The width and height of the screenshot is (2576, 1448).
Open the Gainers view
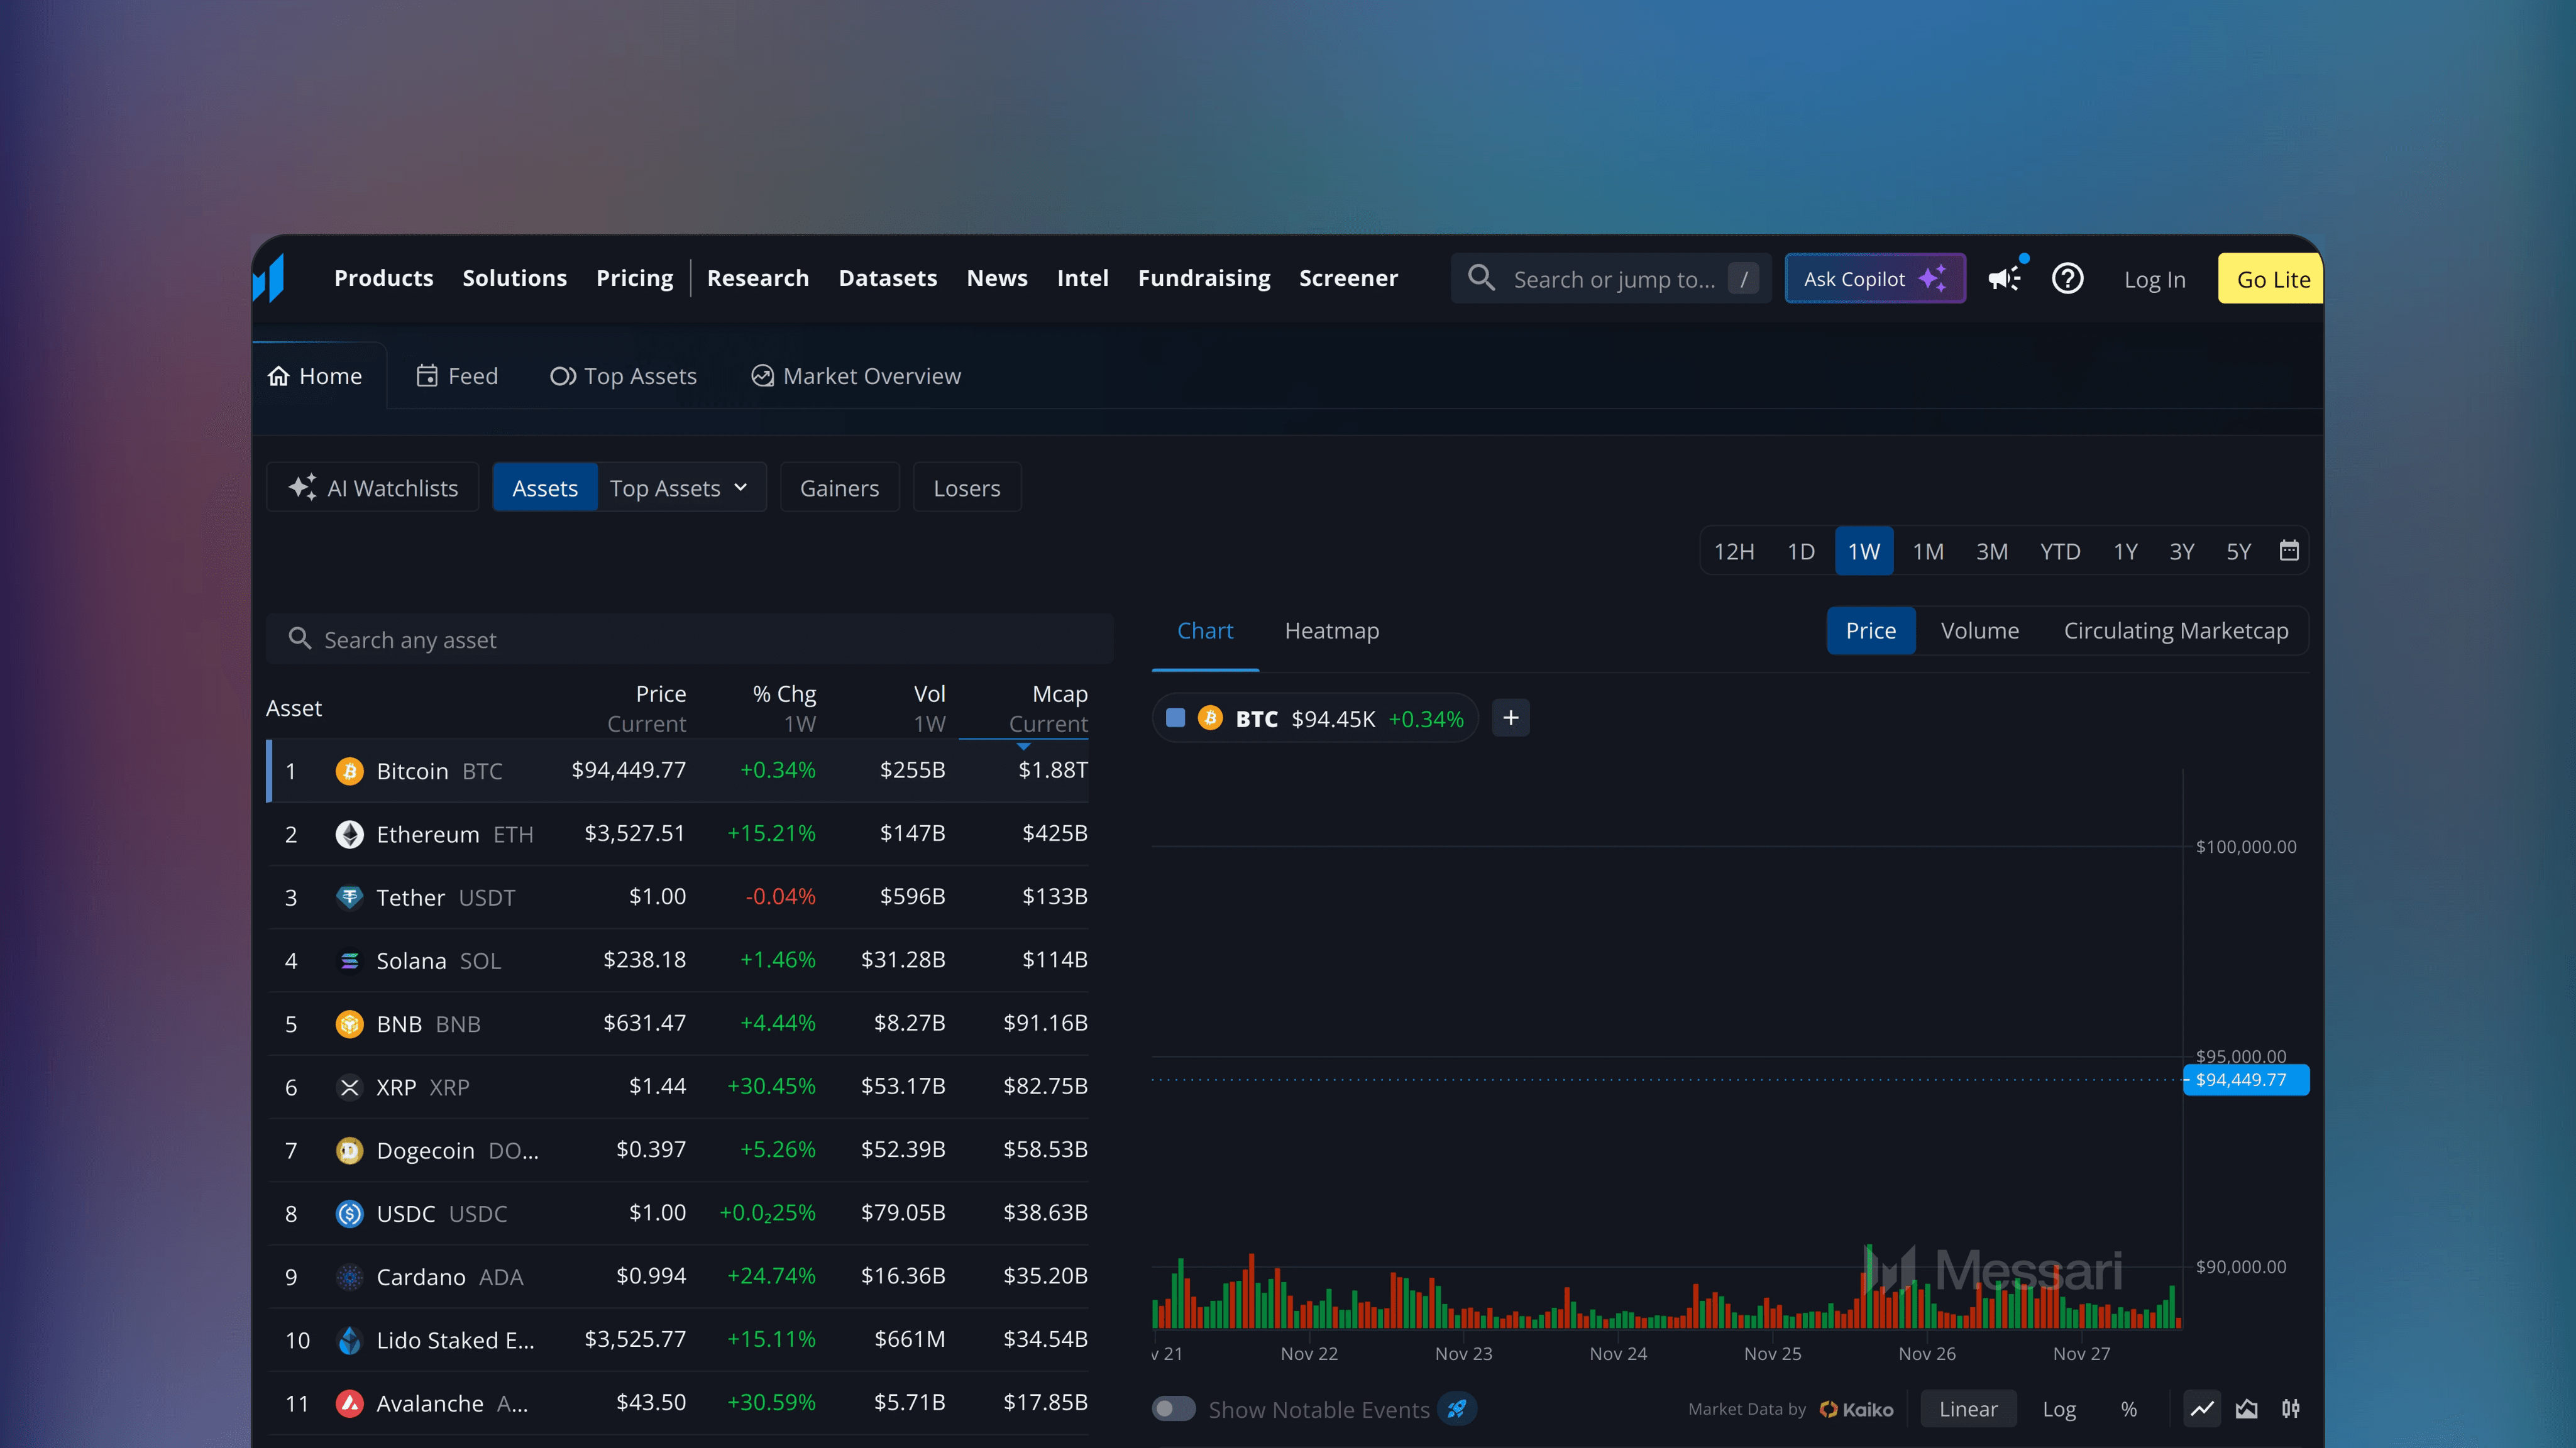pos(839,487)
